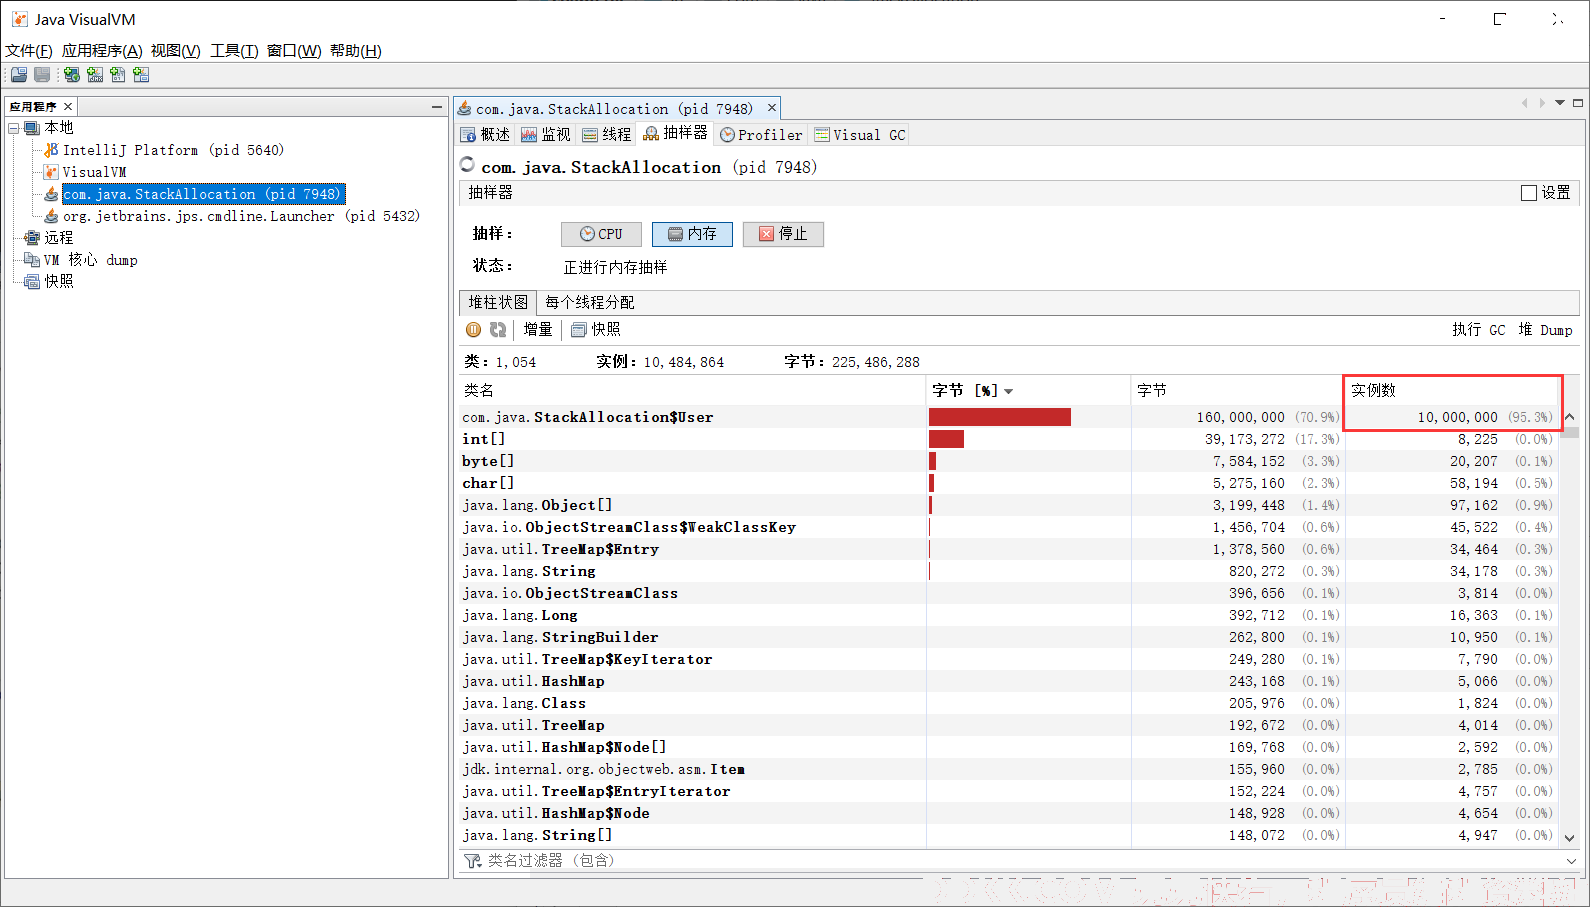Start CPU sampling
Image resolution: width=1590 pixels, height=907 pixels.
[601, 234]
